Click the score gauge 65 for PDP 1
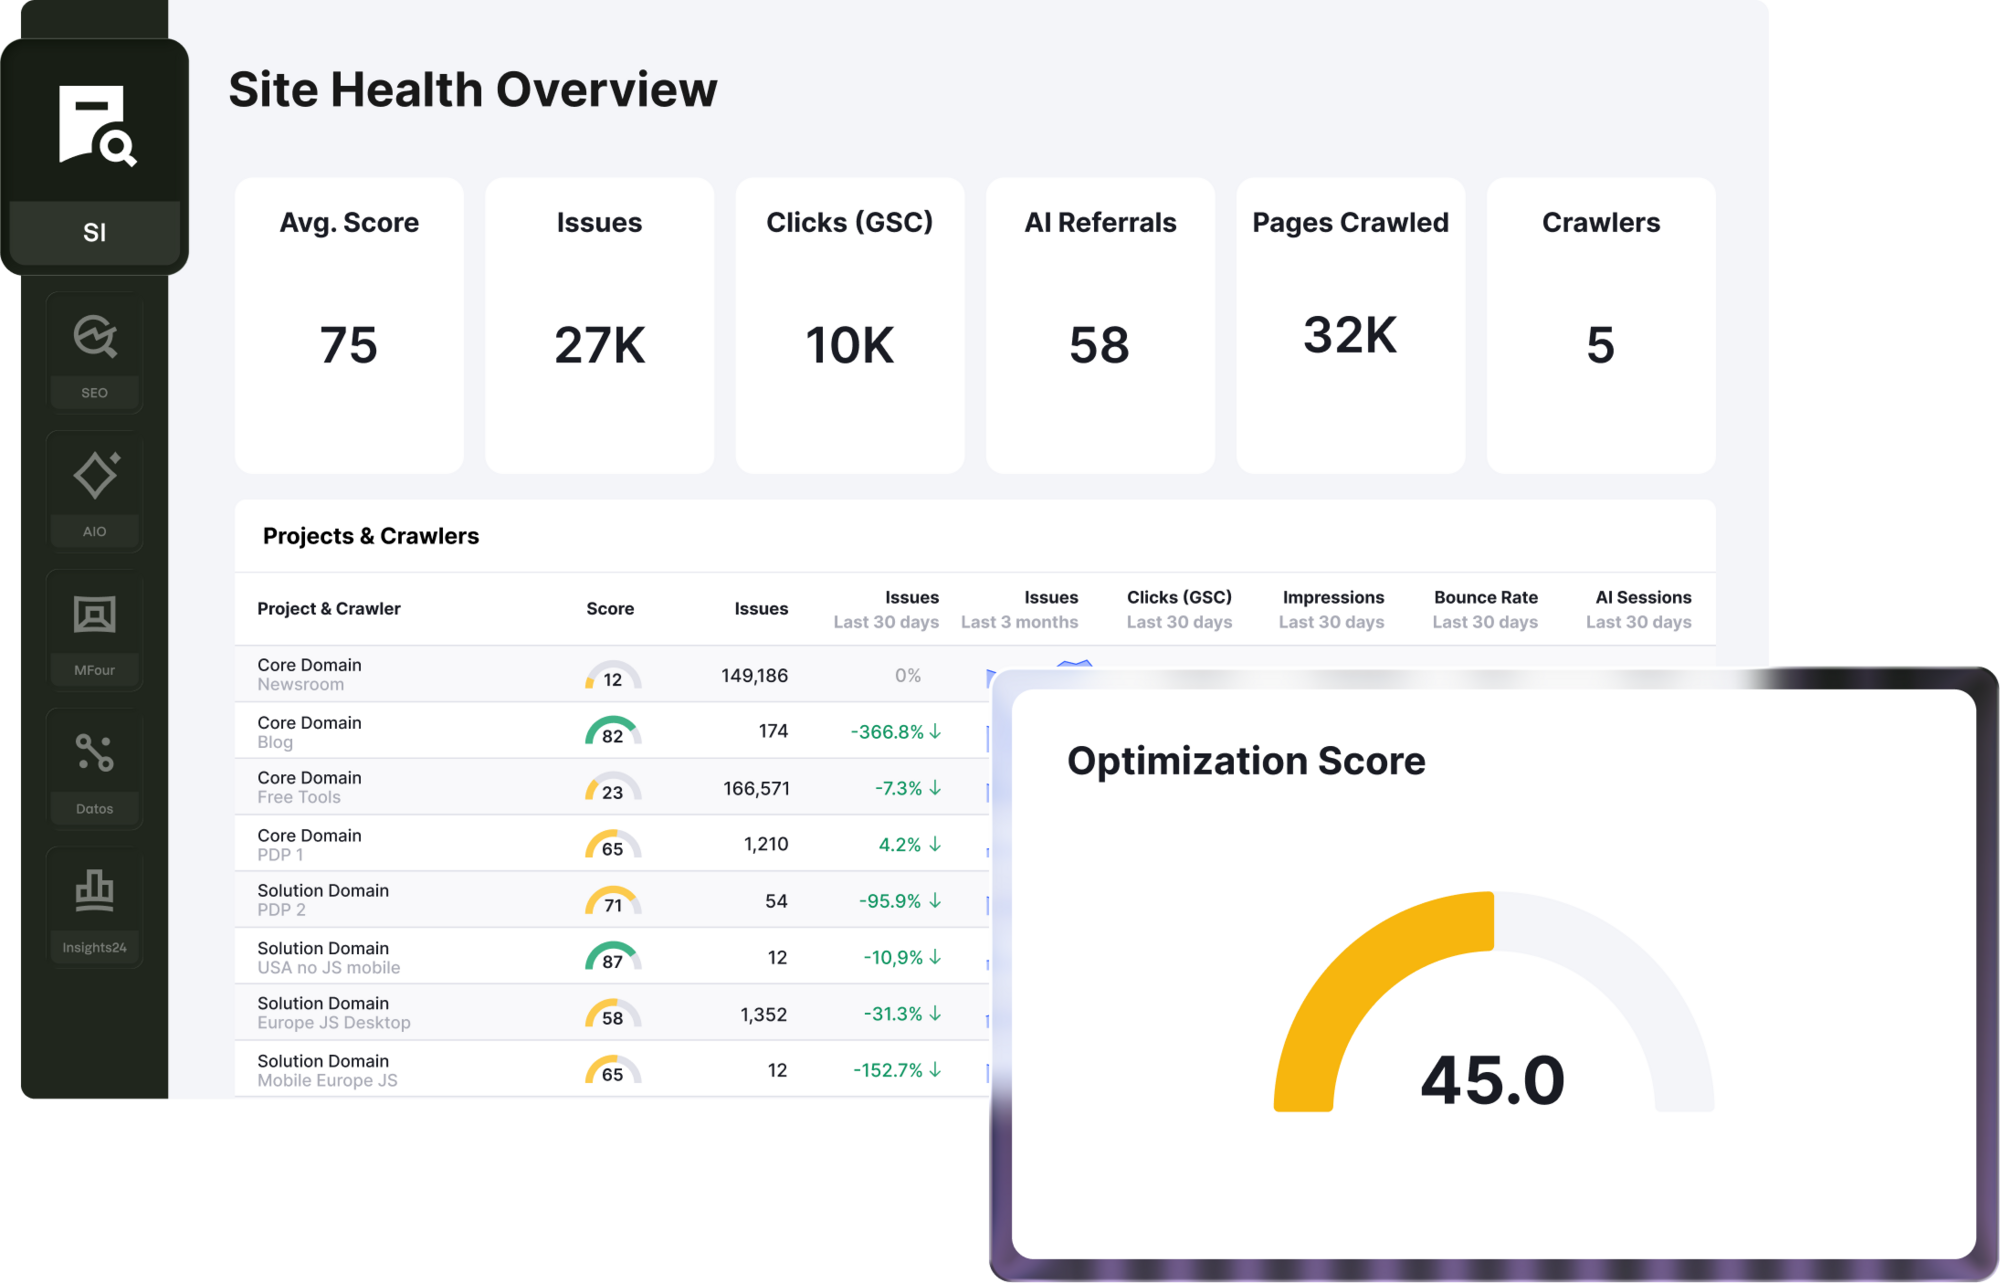The image size is (2000, 1283). point(613,845)
